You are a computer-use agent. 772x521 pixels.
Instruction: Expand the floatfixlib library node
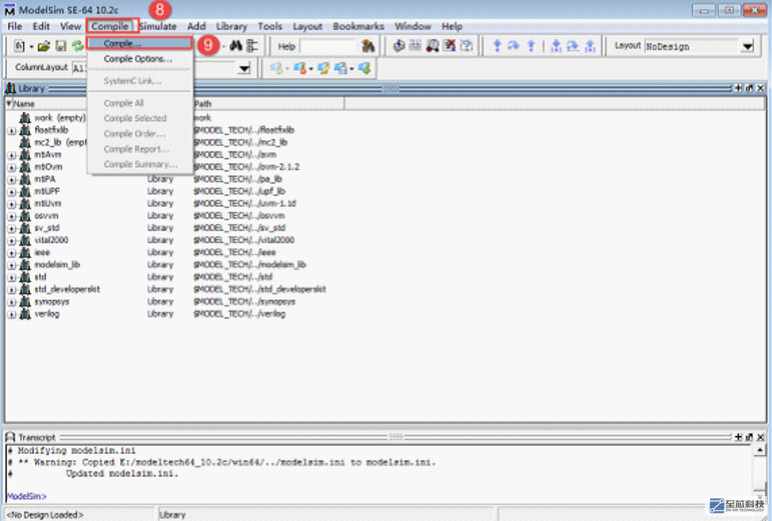pyautogui.click(x=12, y=130)
